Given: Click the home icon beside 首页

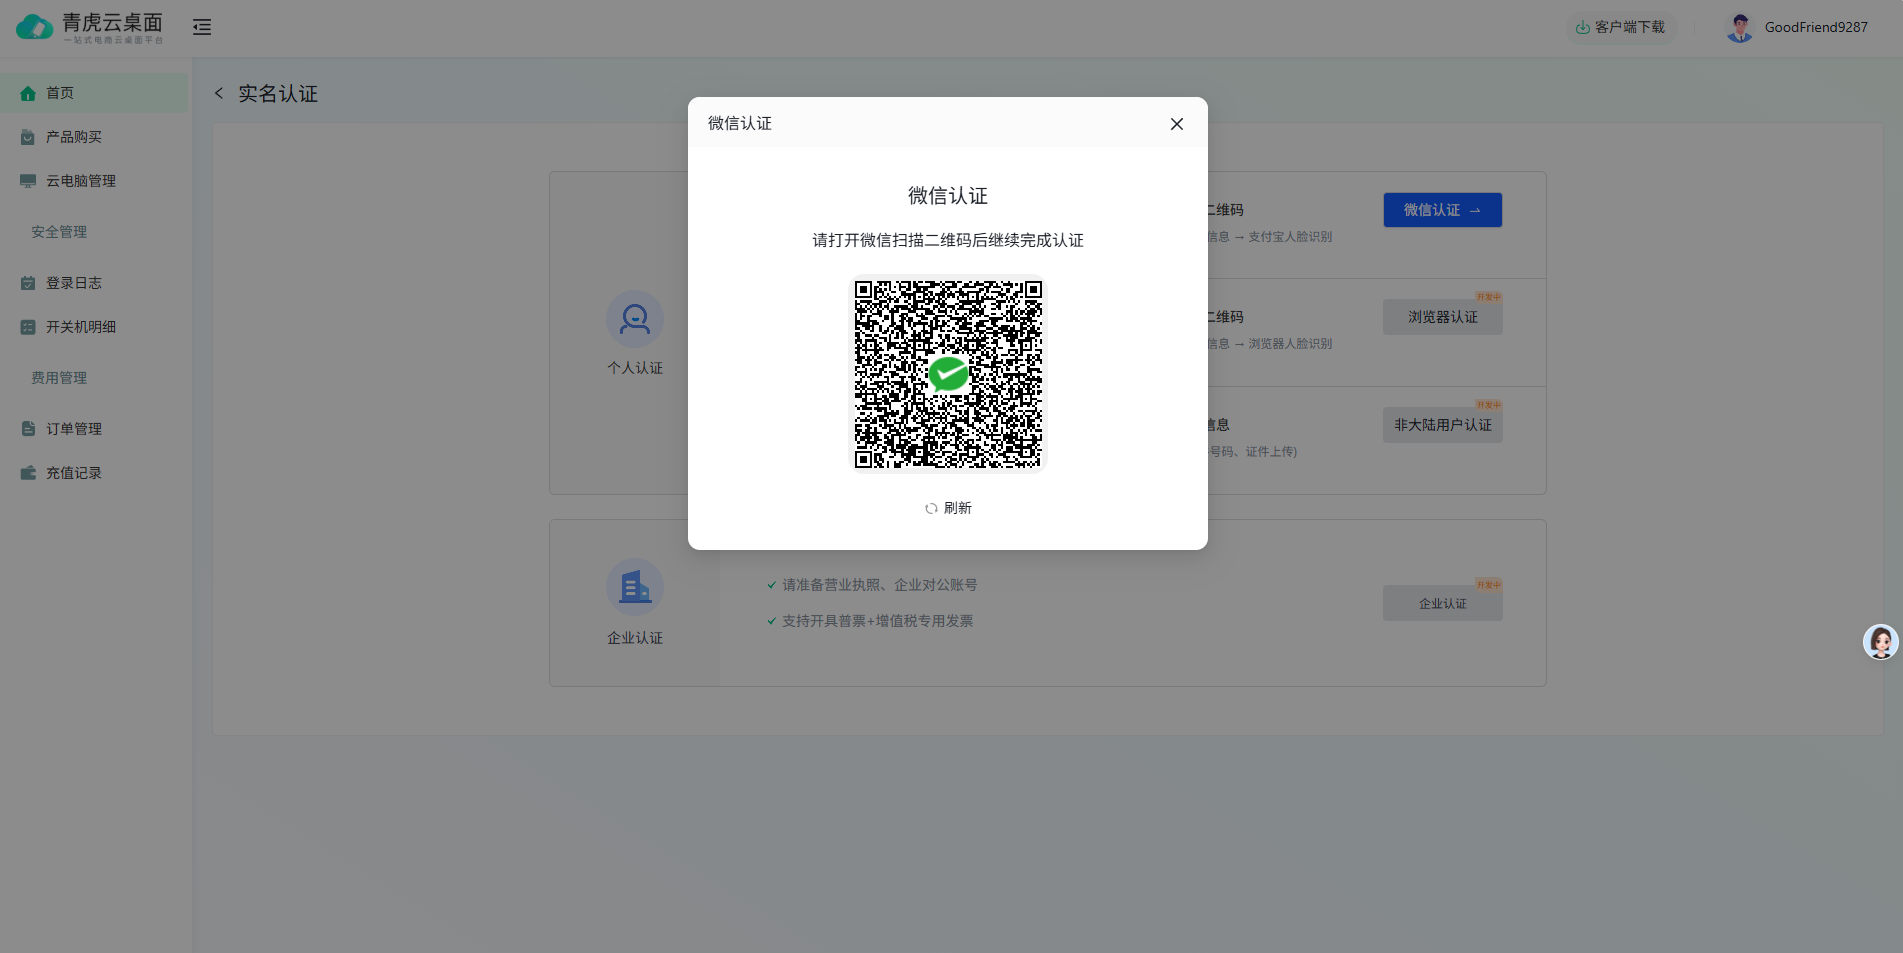Looking at the screenshot, I should [28, 93].
